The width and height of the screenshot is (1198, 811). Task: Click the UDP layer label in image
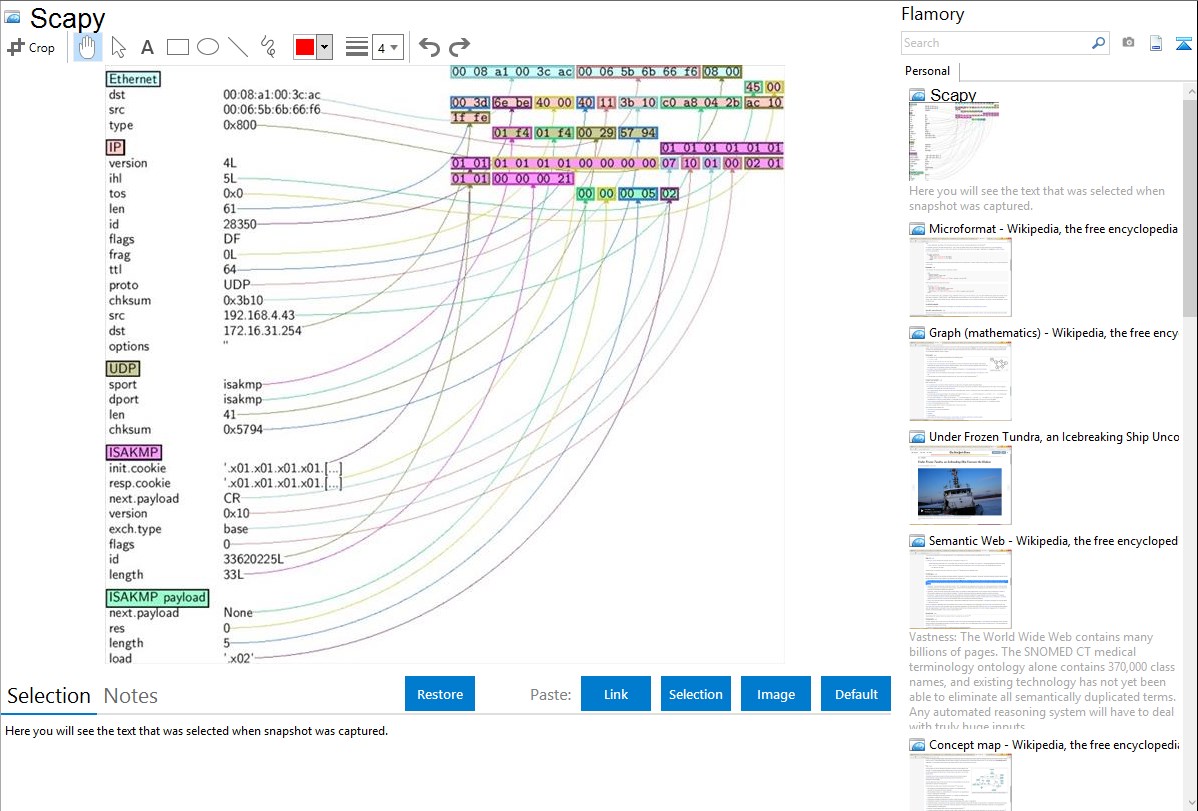[122, 368]
